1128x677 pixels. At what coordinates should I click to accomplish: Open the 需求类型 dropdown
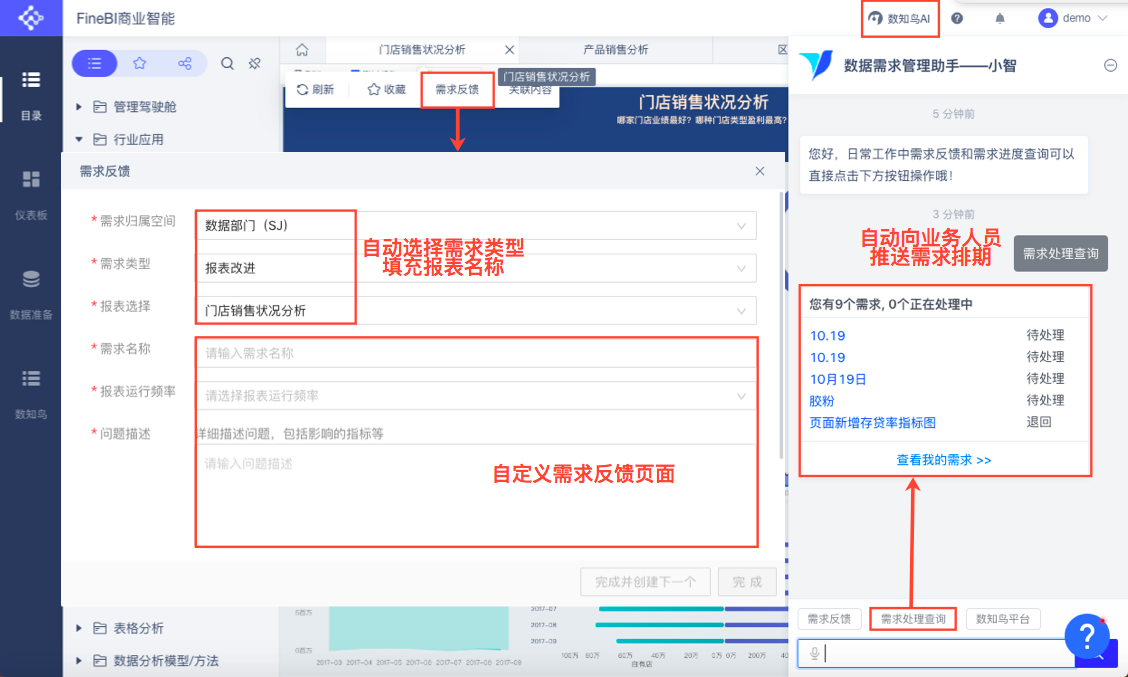(x=476, y=268)
